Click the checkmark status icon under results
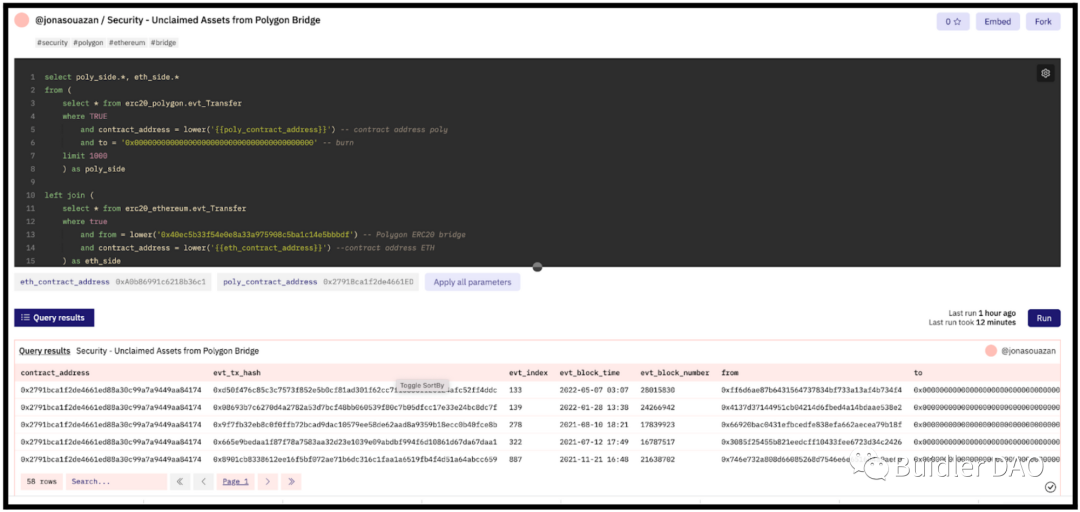Screen dimensions: 1080x512 tap(1050, 487)
